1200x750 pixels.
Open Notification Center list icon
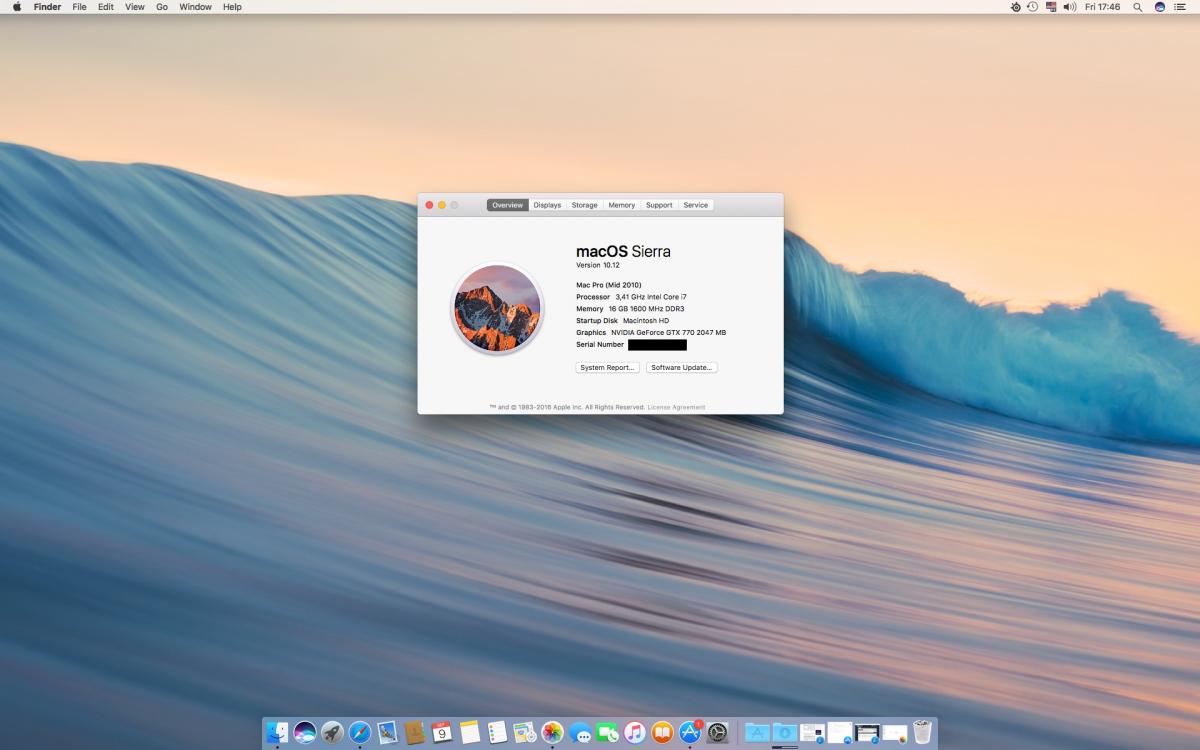tap(1180, 7)
